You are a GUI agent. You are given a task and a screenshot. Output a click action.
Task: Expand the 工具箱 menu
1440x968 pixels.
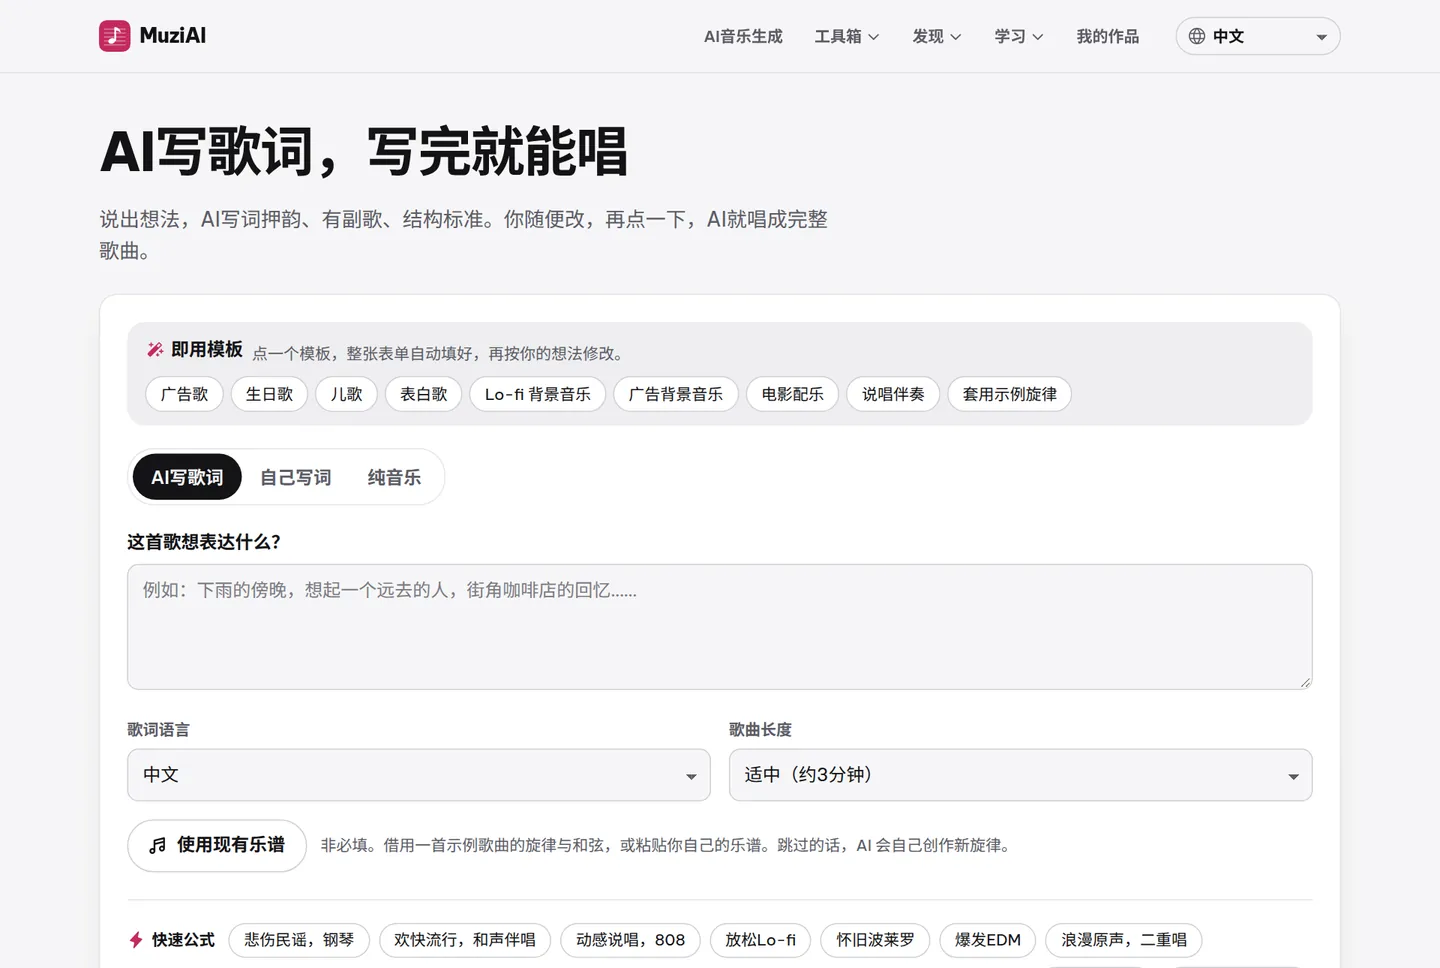(847, 36)
